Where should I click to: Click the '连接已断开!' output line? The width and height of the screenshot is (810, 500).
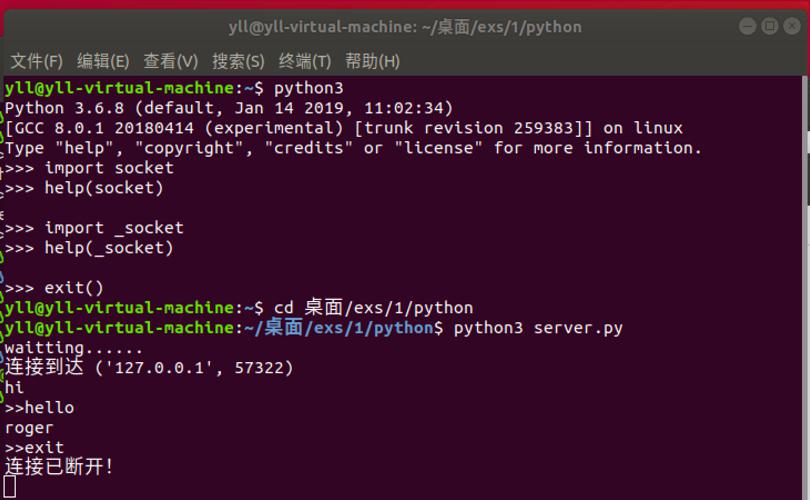59,466
